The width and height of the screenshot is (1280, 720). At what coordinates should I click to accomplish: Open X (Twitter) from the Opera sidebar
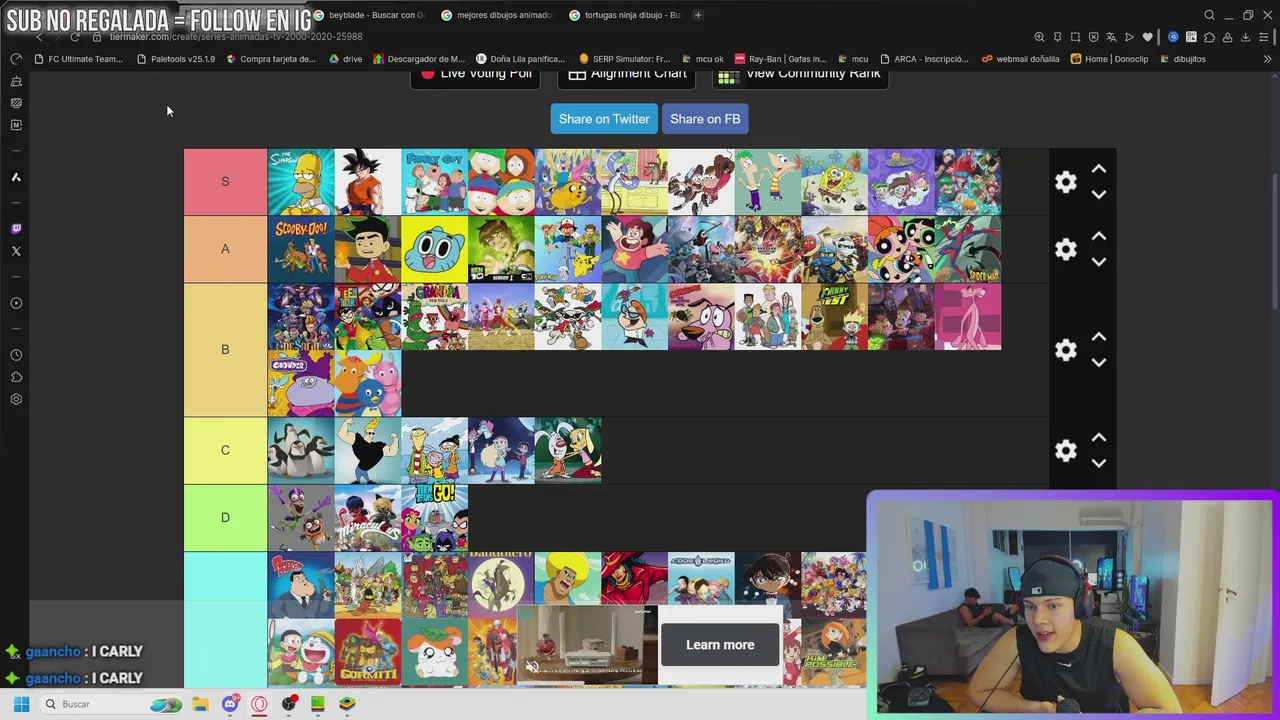16,251
